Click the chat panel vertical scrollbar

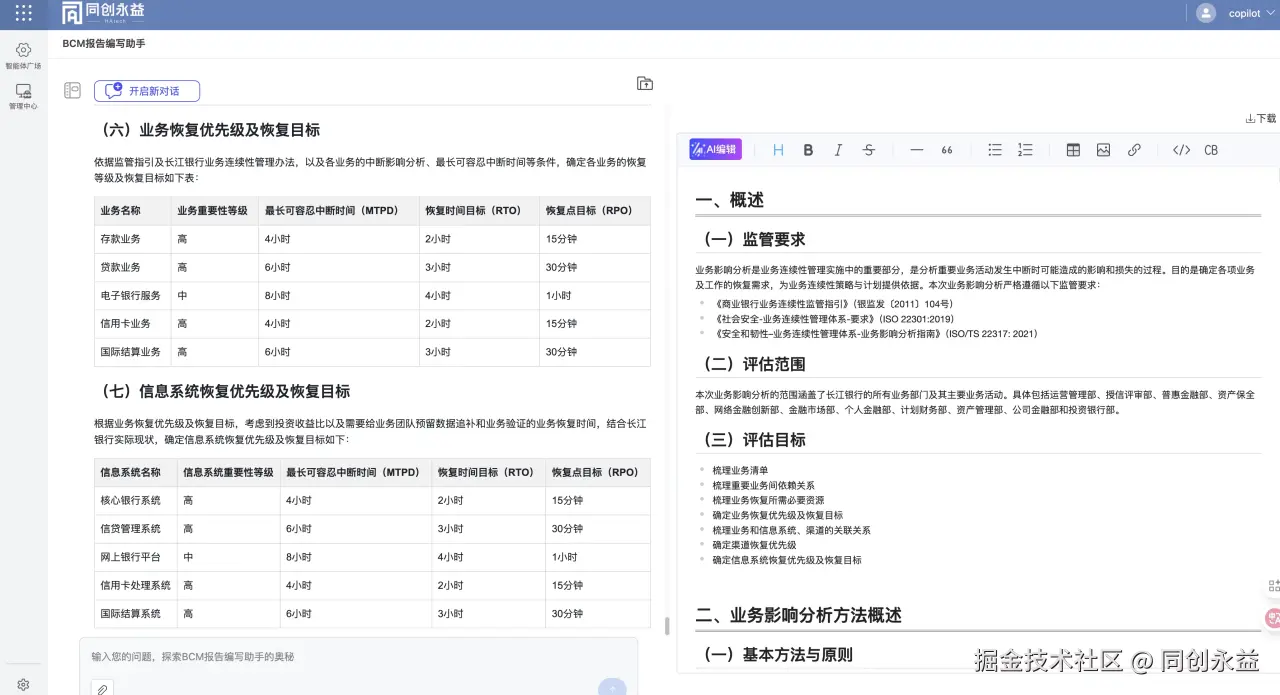coord(667,625)
